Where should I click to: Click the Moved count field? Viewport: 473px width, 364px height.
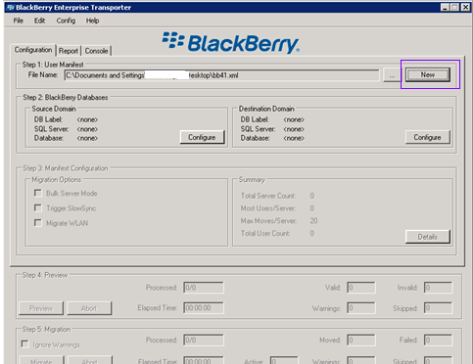tap(361, 340)
